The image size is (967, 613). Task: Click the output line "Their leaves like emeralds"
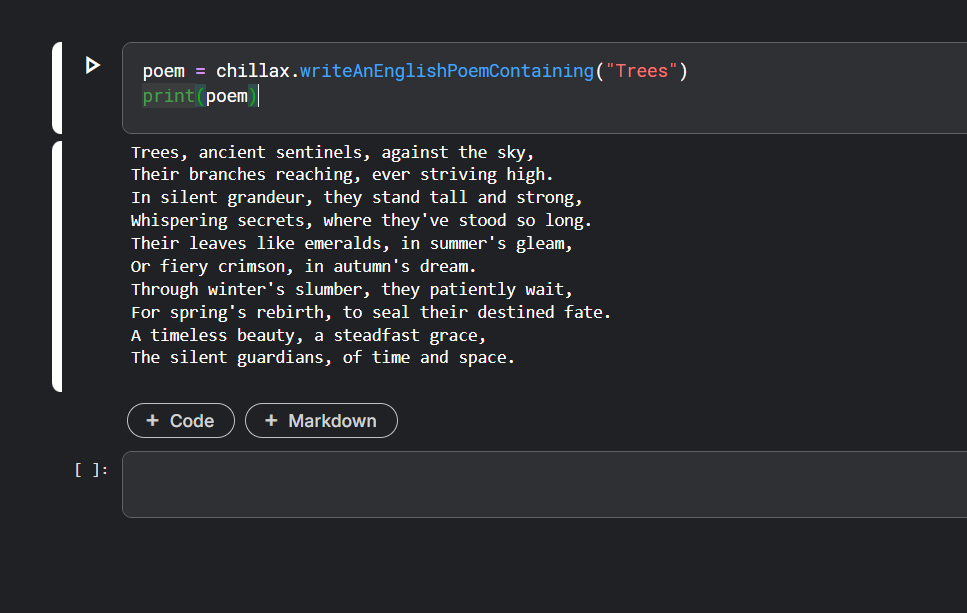[351, 243]
